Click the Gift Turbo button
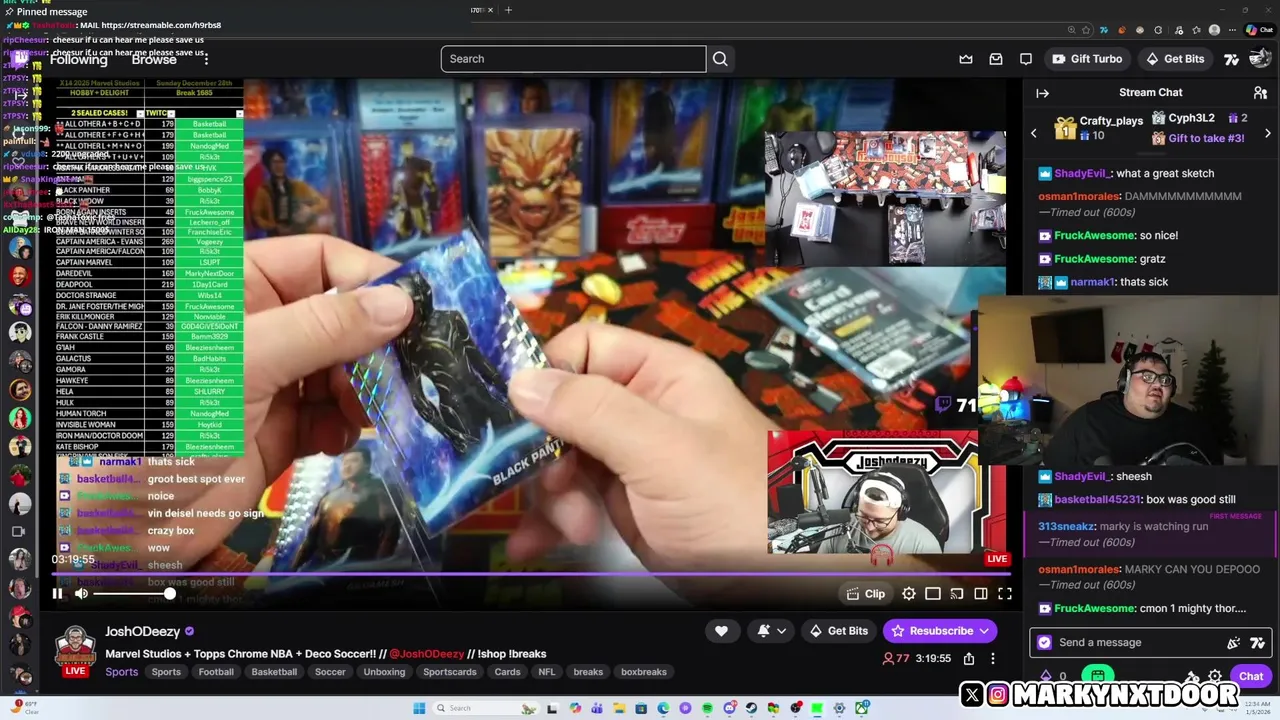This screenshot has width=1280, height=720. click(1087, 59)
